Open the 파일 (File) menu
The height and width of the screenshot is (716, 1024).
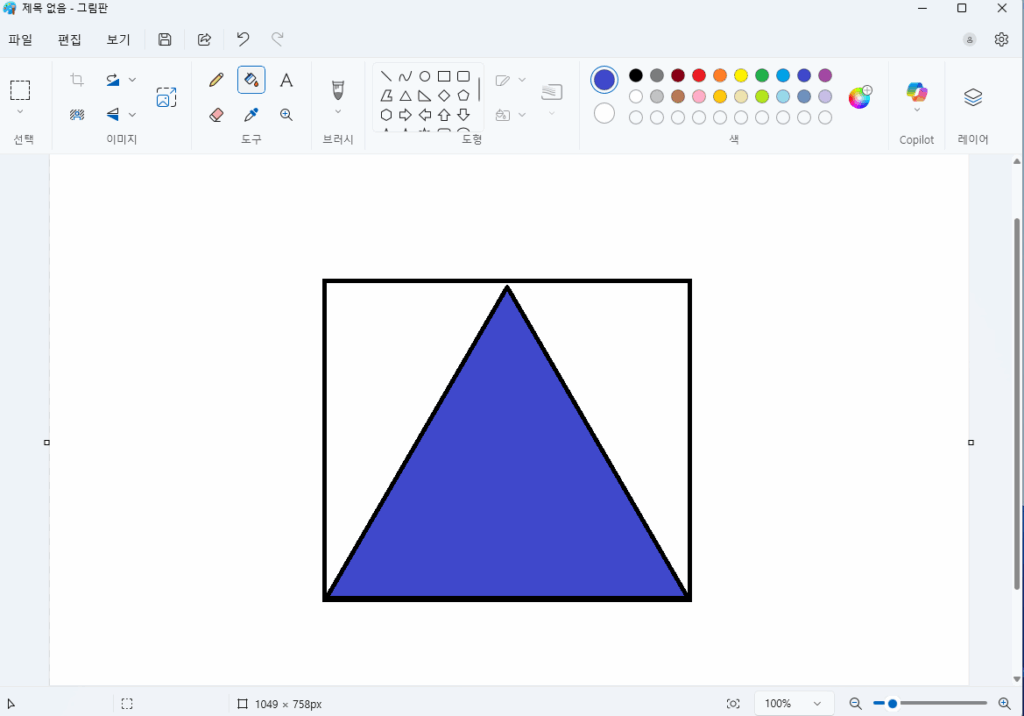pos(20,40)
